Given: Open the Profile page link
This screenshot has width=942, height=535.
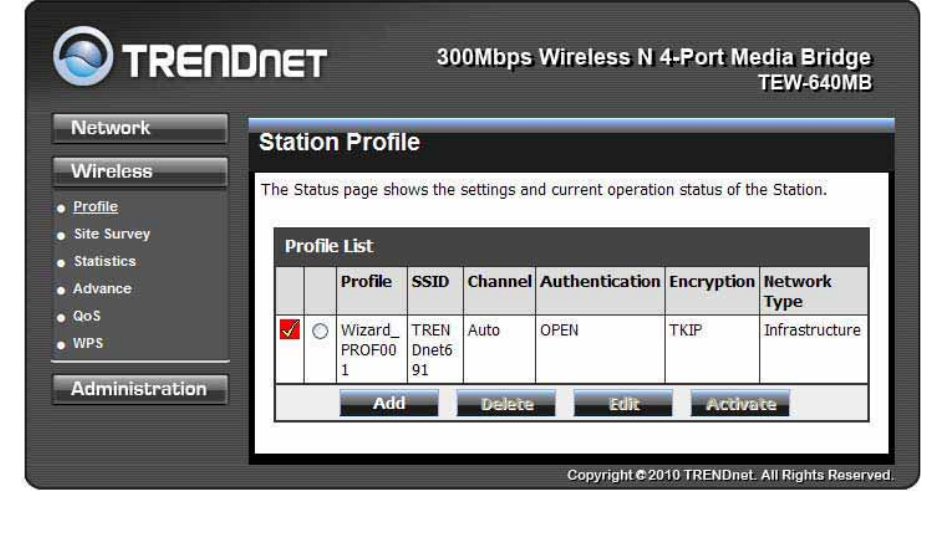Looking at the screenshot, I should click(95, 207).
